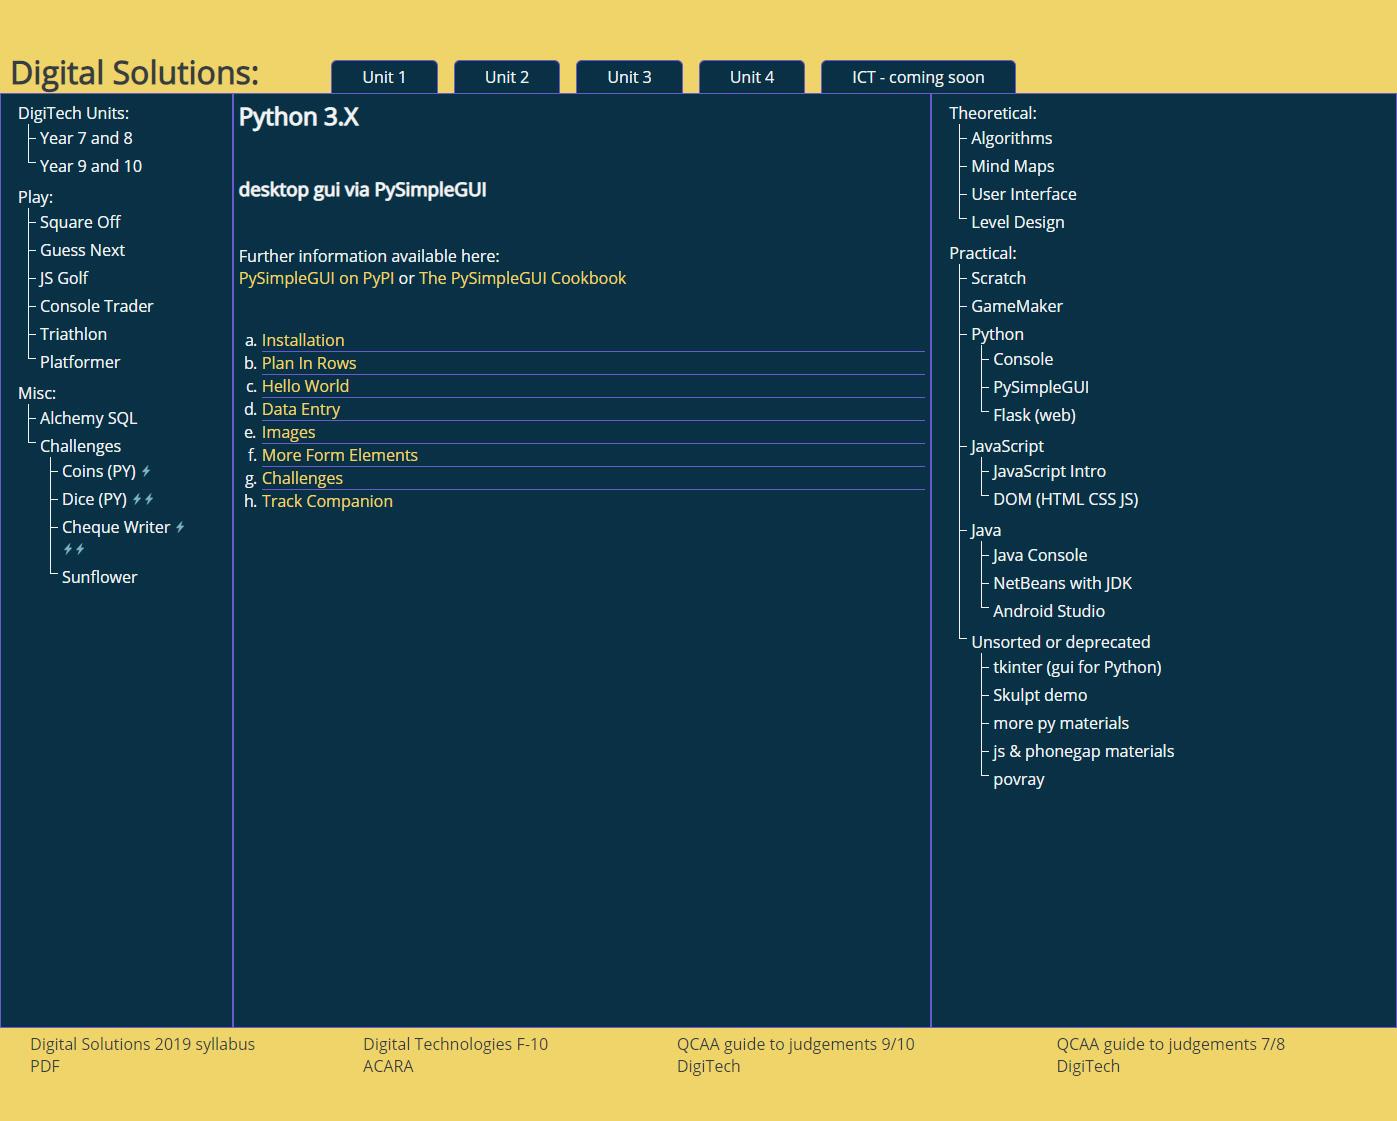Select the JavaScript tree node

[x=1007, y=446]
